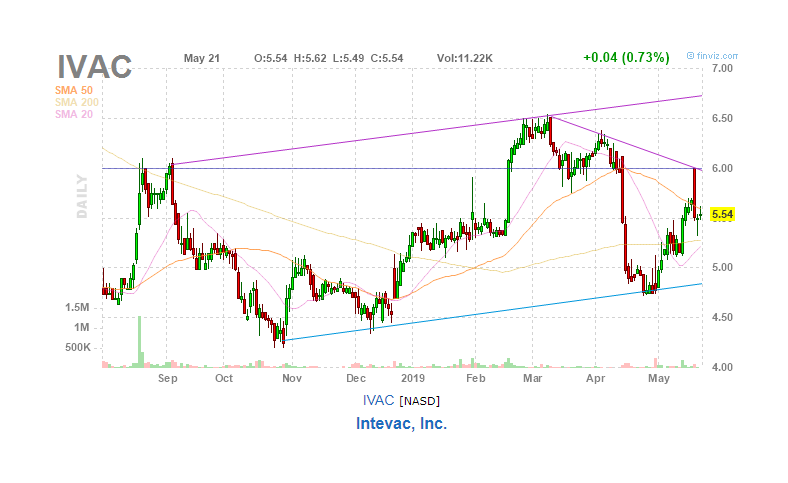Click the yellow 5.54 current price tag
788x483 pixels.
[x=722, y=215]
